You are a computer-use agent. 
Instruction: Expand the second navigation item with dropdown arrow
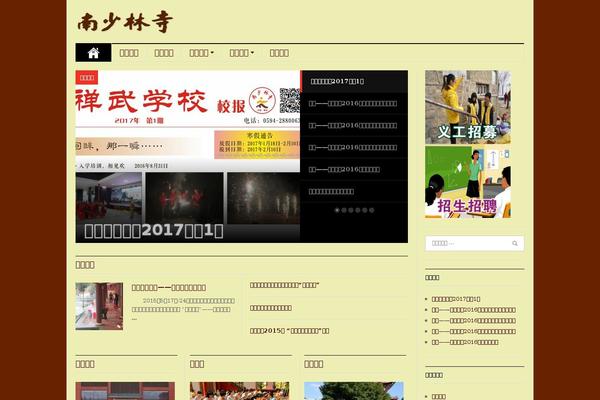pos(241,53)
